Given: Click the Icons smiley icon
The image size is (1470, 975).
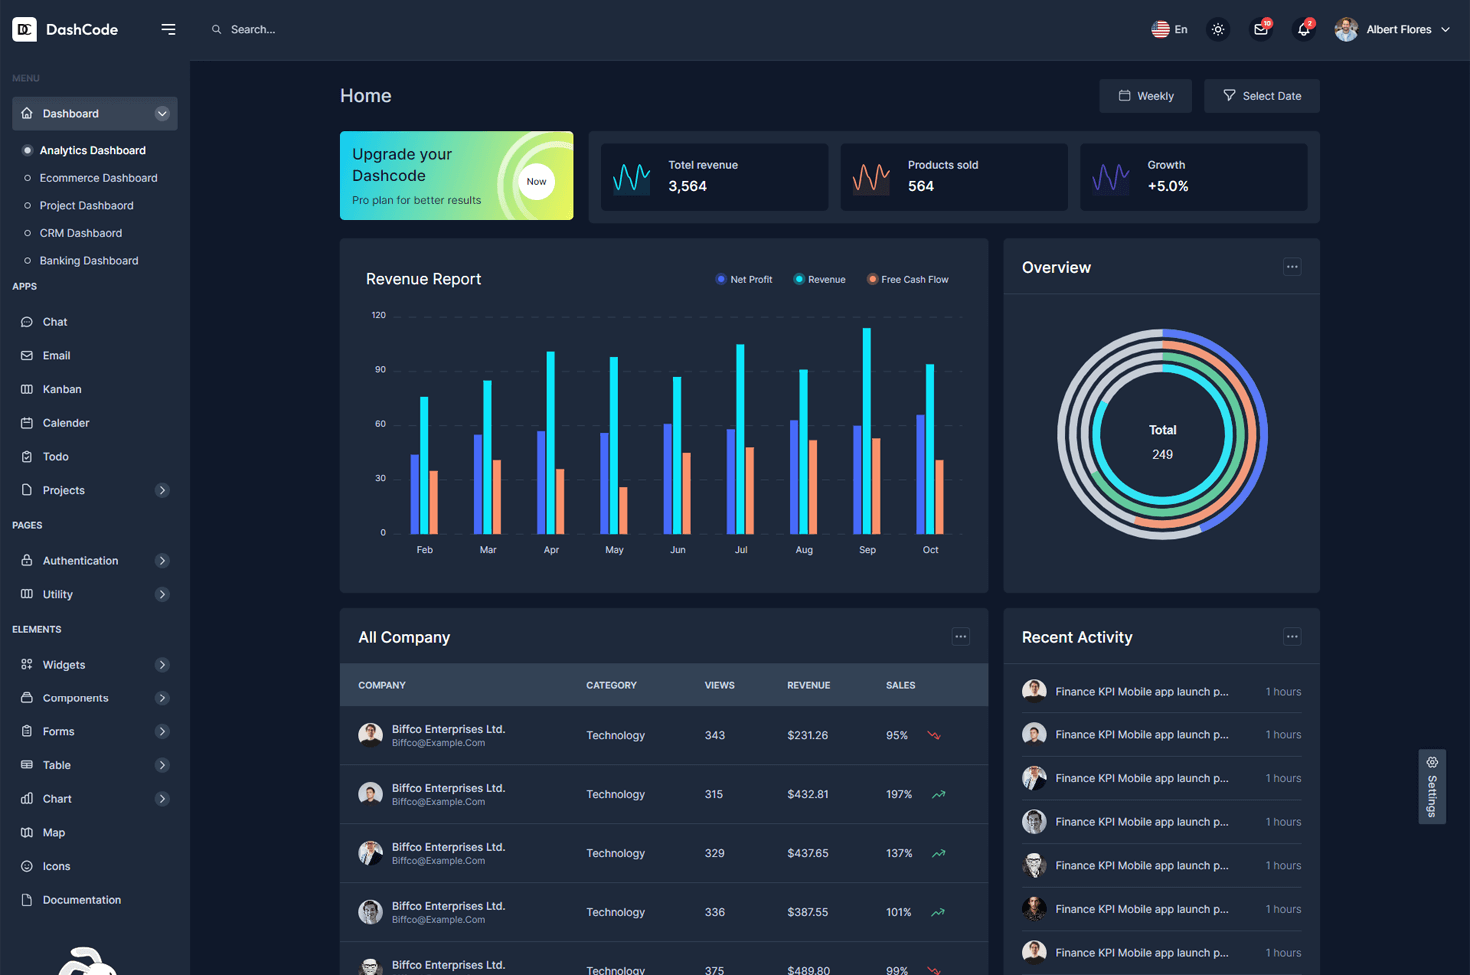Looking at the screenshot, I should [27, 866].
